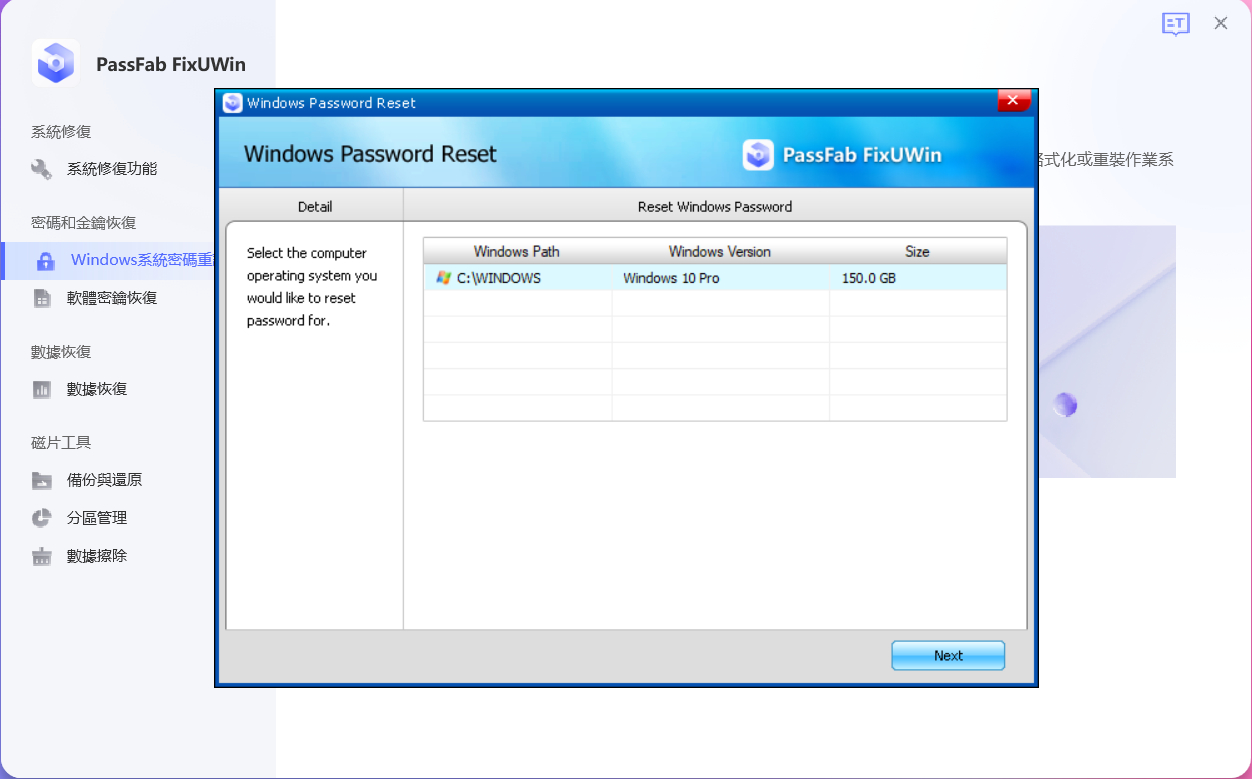Viewport: 1252px width, 779px height.
Task: Click the Detail panel header
Action: click(x=315, y=207)
